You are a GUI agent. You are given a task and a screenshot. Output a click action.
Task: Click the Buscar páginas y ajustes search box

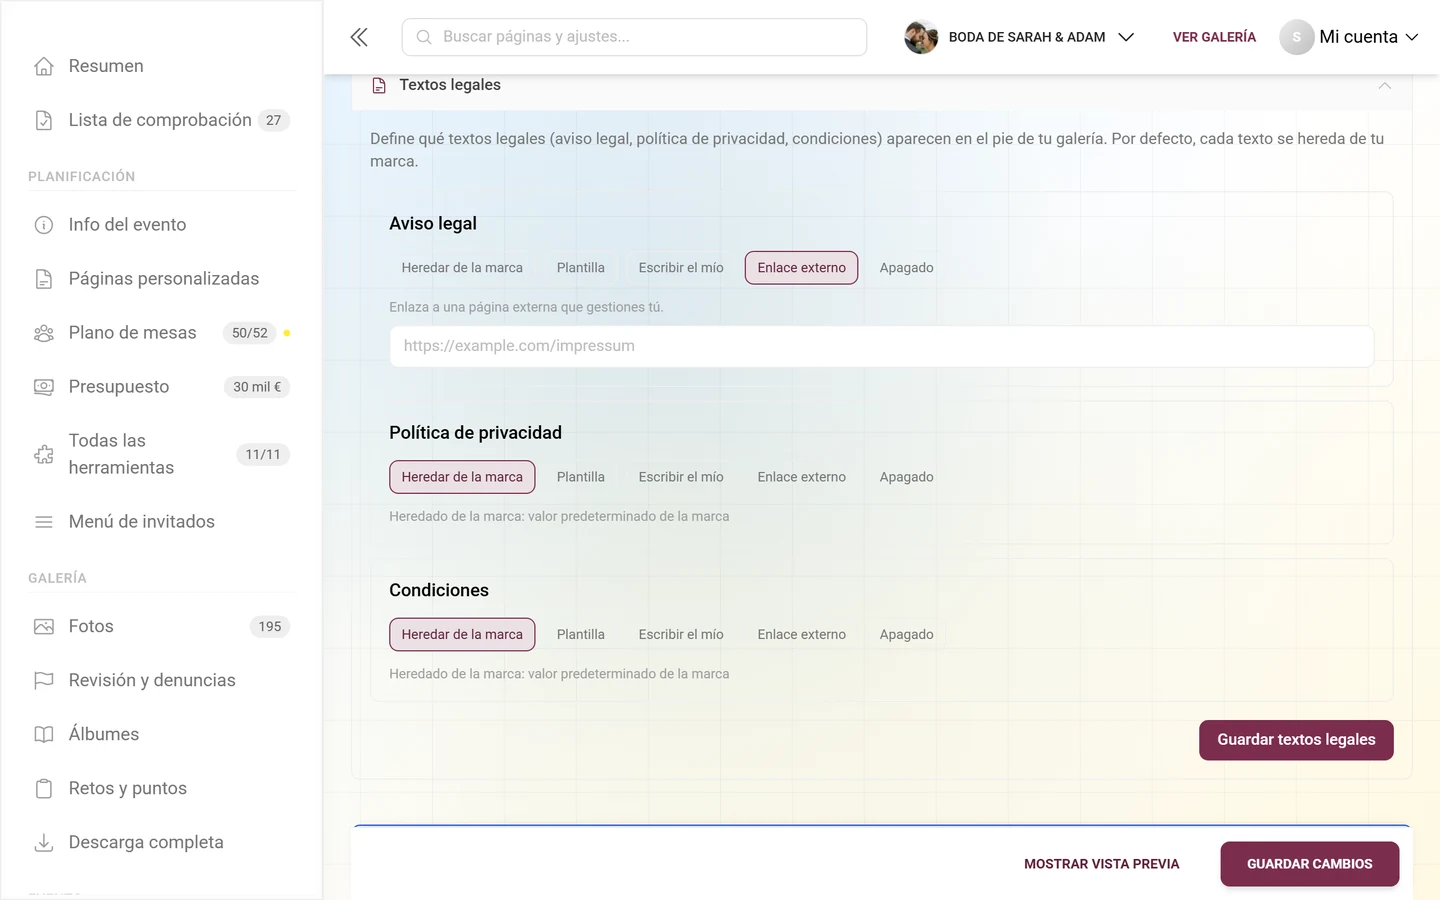click(x=634, y=37)
